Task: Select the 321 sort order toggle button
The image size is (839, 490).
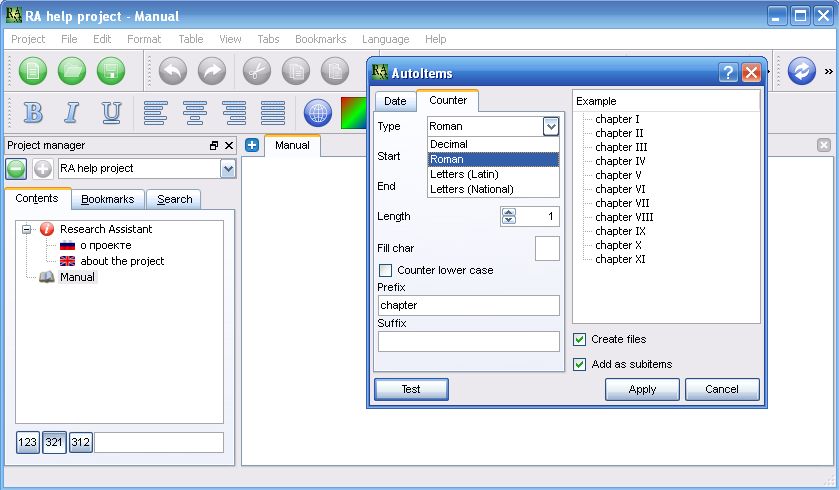Action: click(54, 442)
